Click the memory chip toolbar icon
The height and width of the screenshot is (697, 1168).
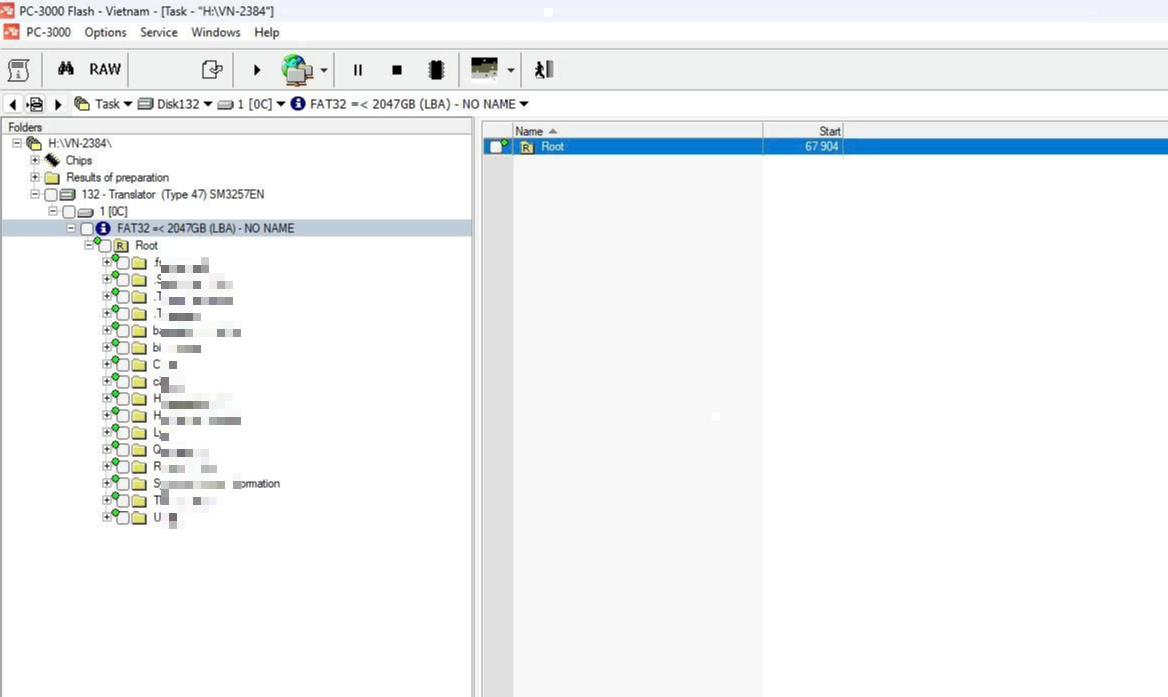[437, 70]
